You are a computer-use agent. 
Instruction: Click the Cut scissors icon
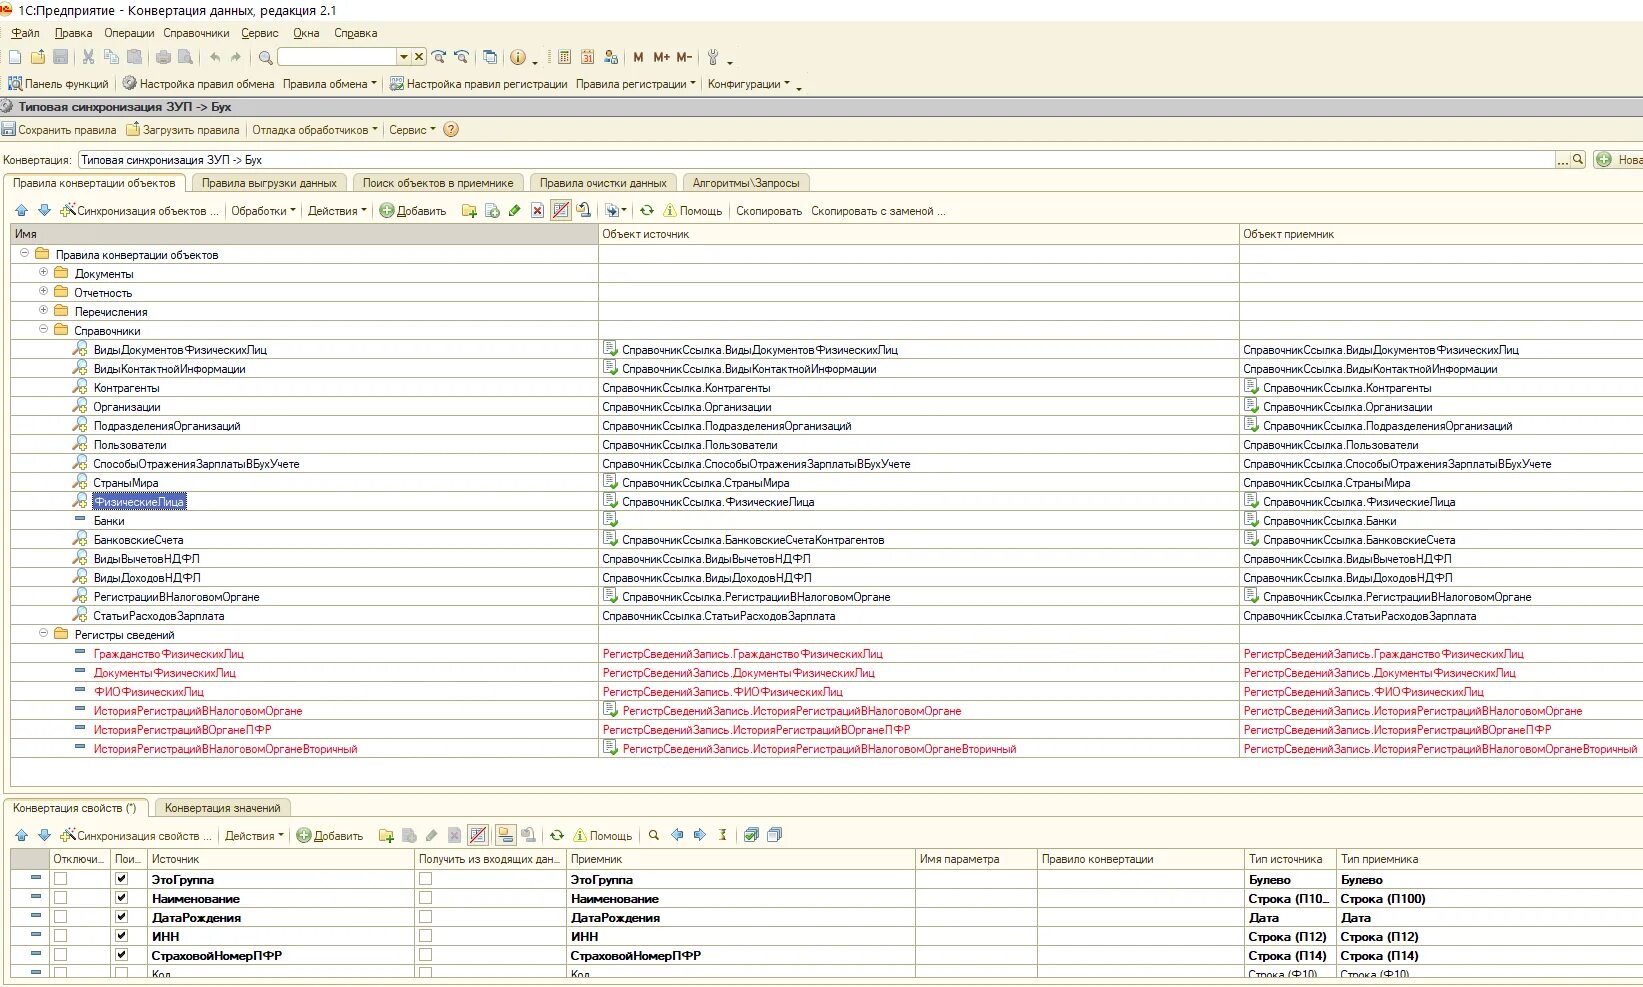click(x=88, y=57)
